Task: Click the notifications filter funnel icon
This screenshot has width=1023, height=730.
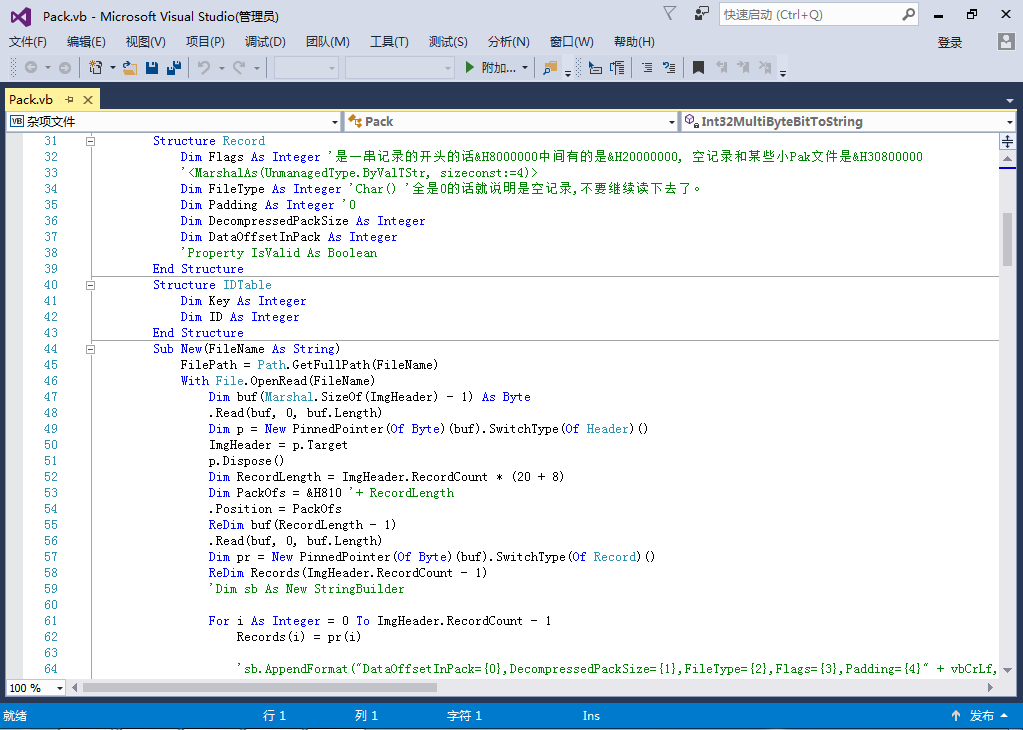Action: coord(670,14)
